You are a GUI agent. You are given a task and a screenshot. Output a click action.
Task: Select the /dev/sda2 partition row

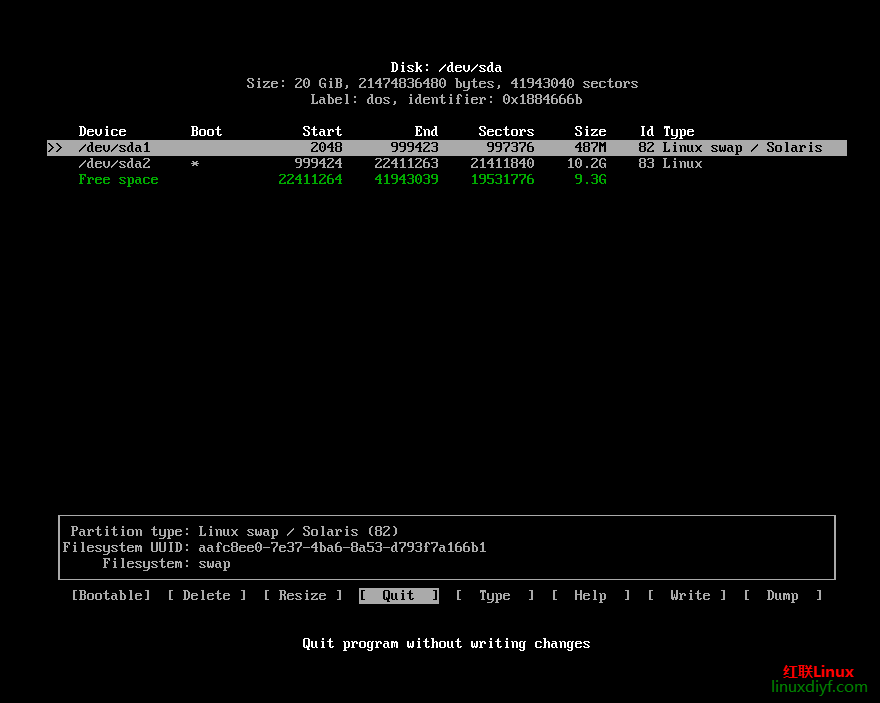[114, 163]
